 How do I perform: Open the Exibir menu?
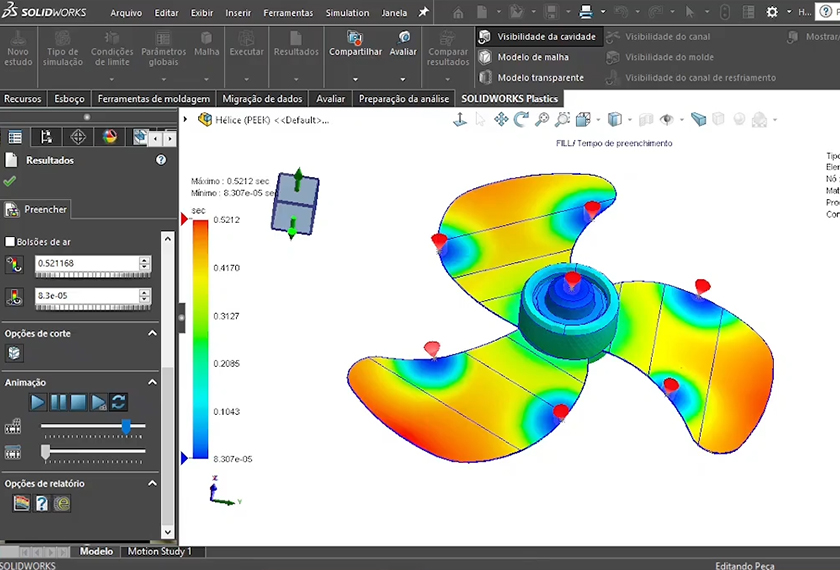coord(202,13)
